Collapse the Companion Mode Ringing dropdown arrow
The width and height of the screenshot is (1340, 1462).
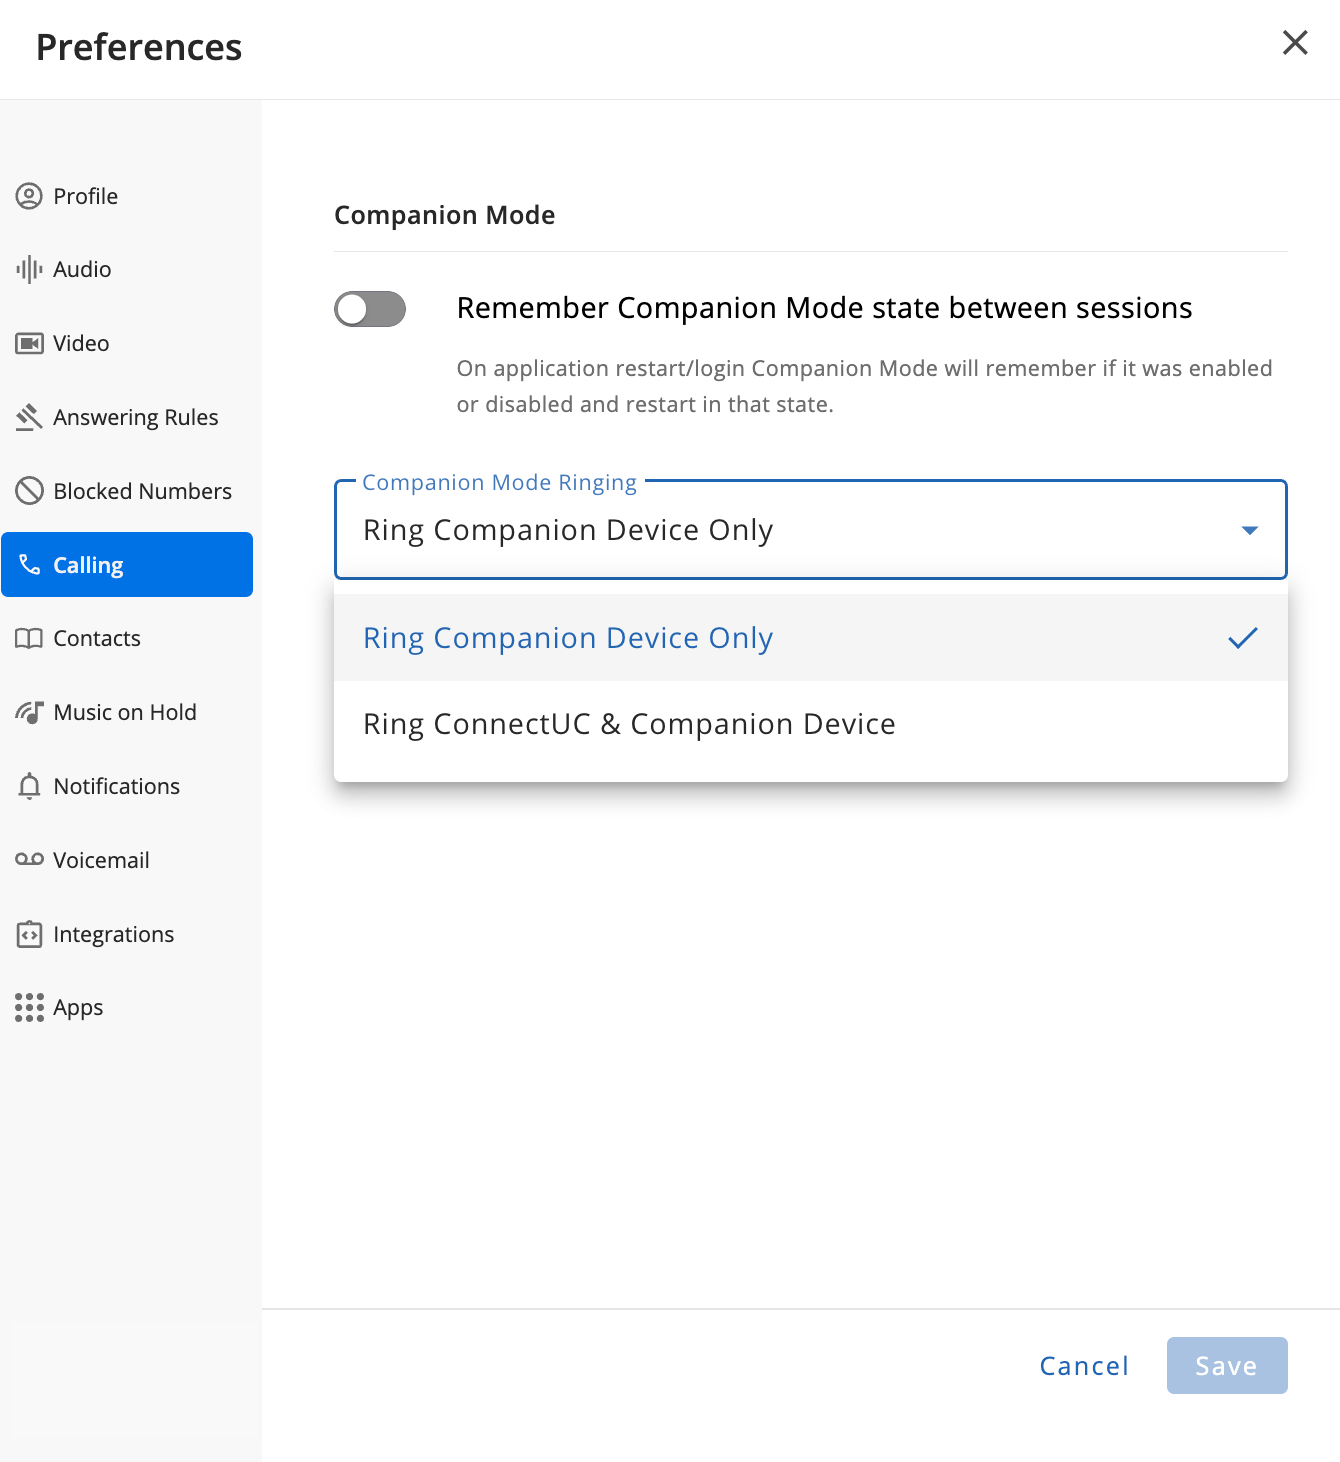point(1249,530)
